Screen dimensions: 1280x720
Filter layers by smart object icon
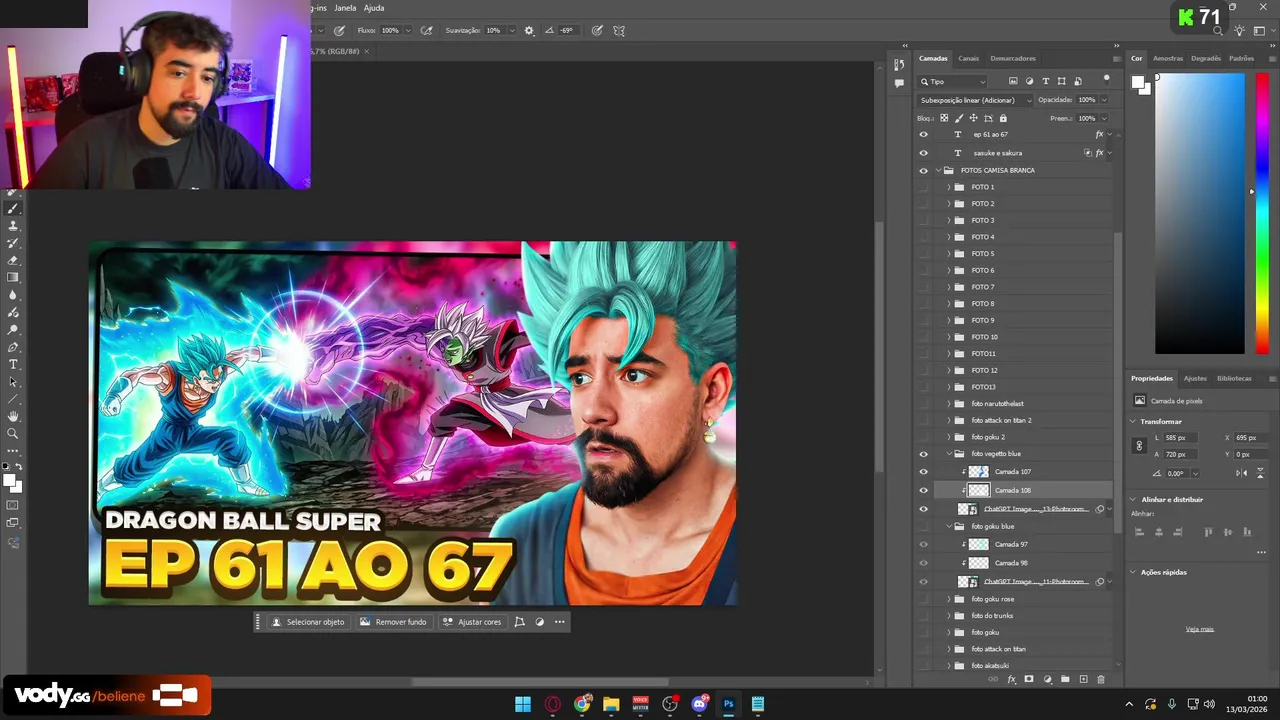[x=1077, y=81]
